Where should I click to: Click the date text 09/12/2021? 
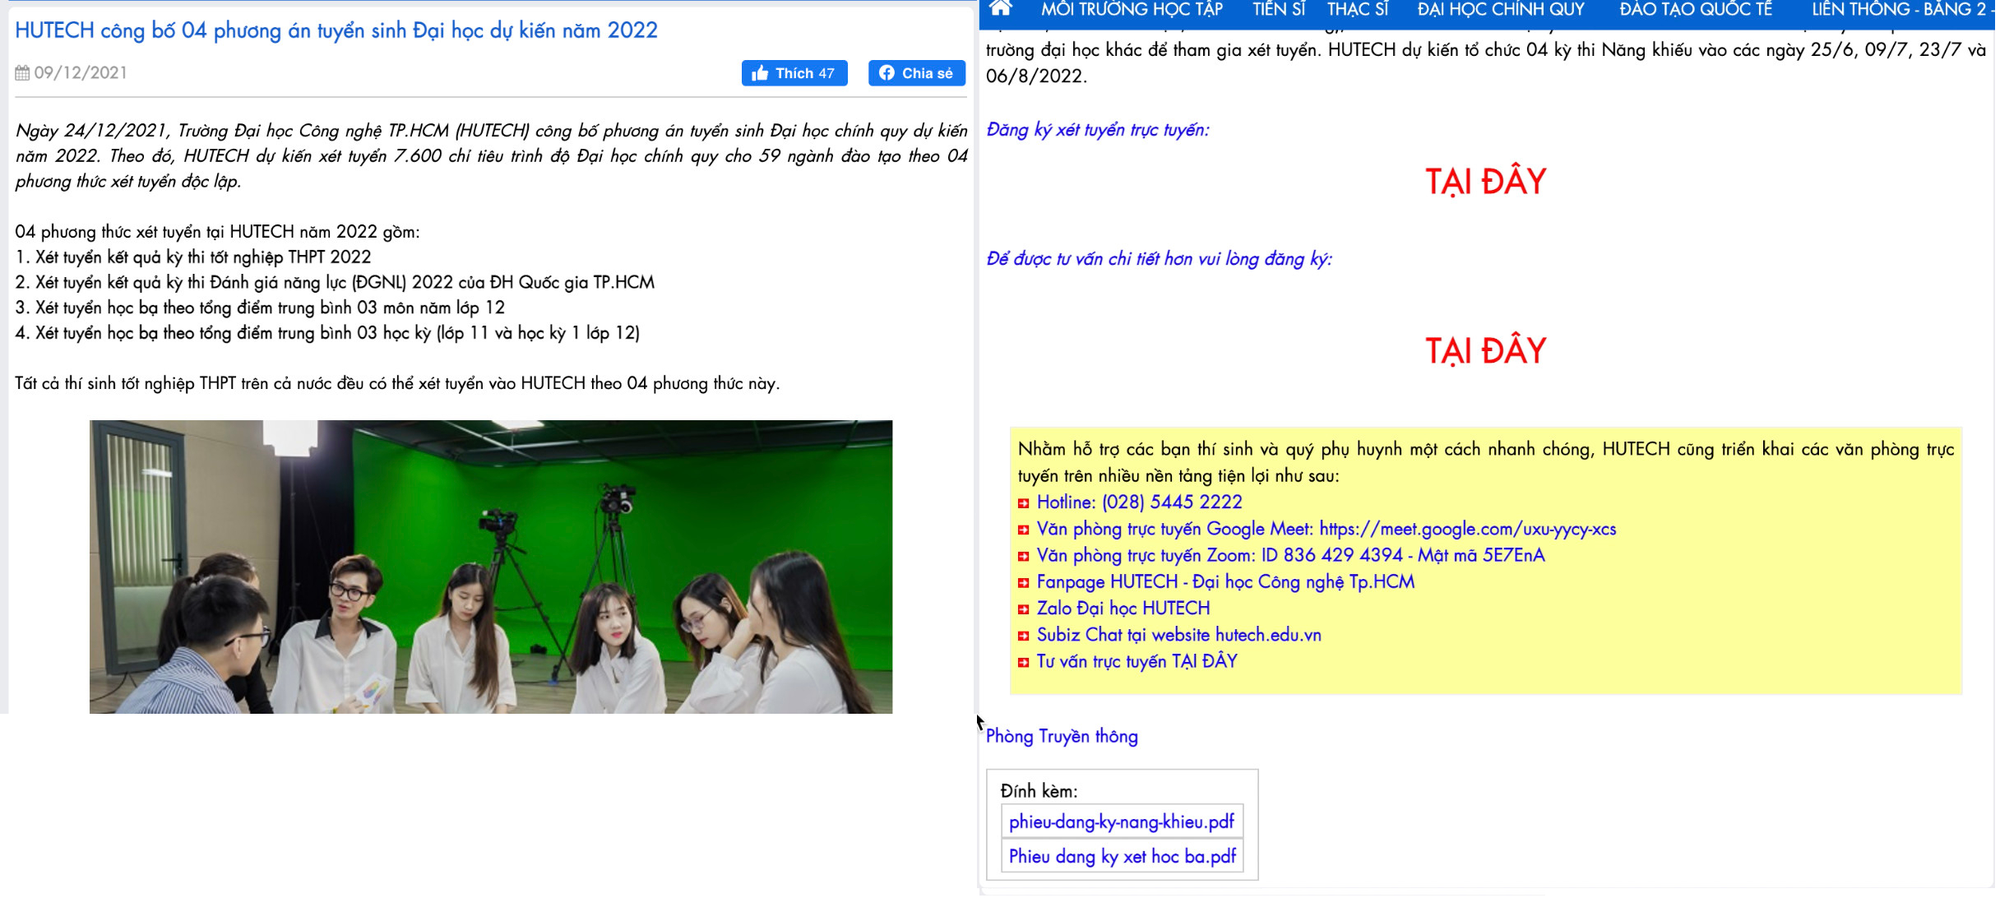pyautogui.click(x=80, y=73)
